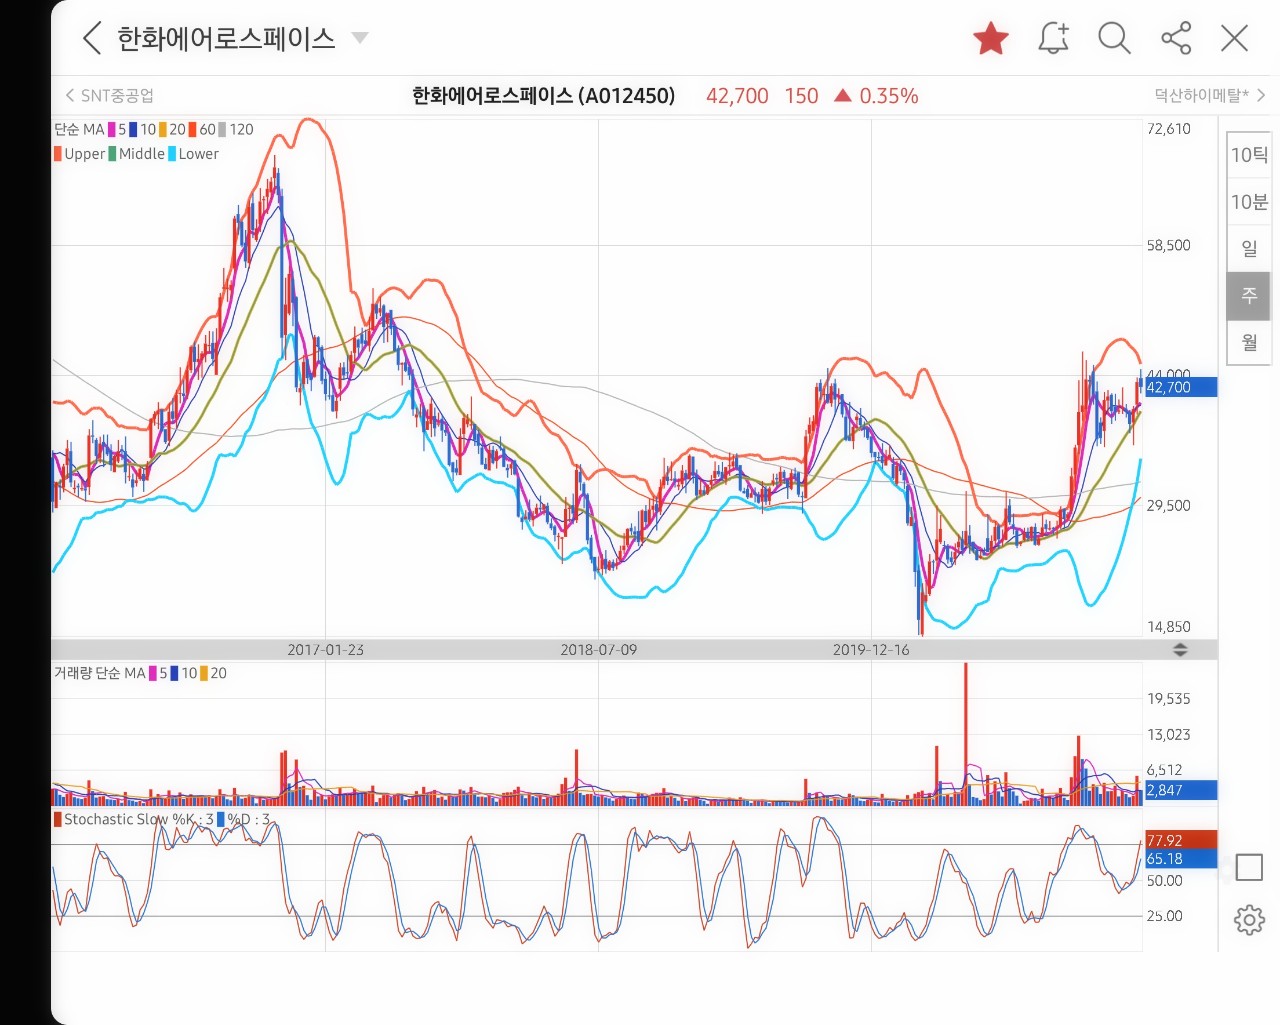Click the Upper band legend
The image size is (1280, 1025).
point(79,154)
